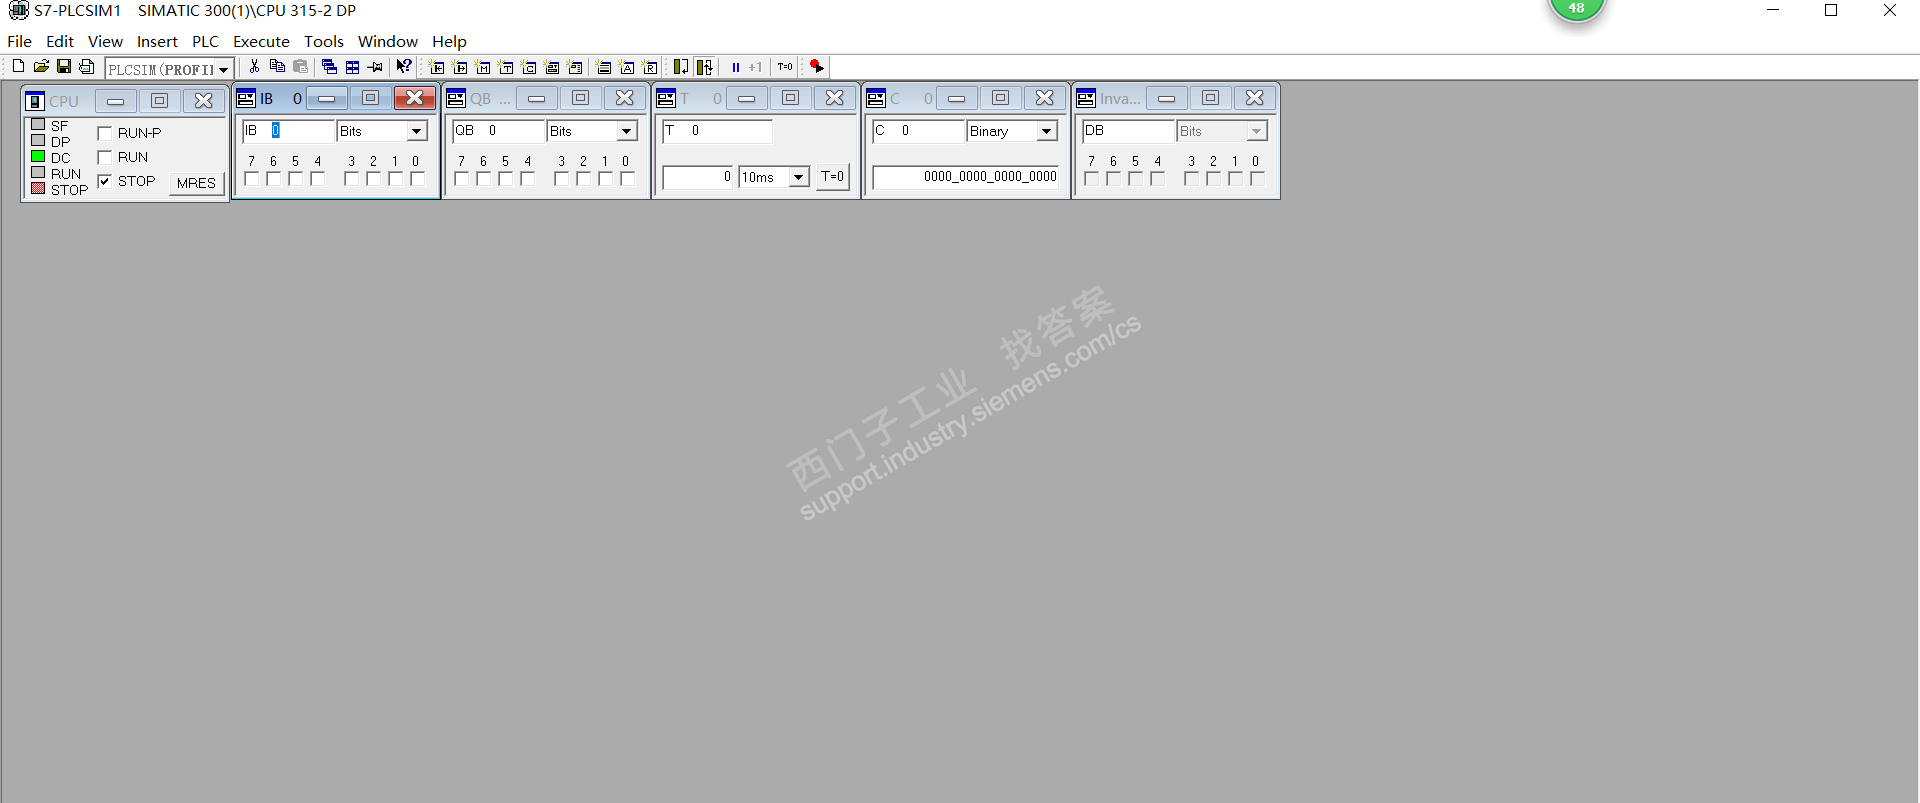
Task: Open an existing PLC file
Action: [x=41, y=66]
